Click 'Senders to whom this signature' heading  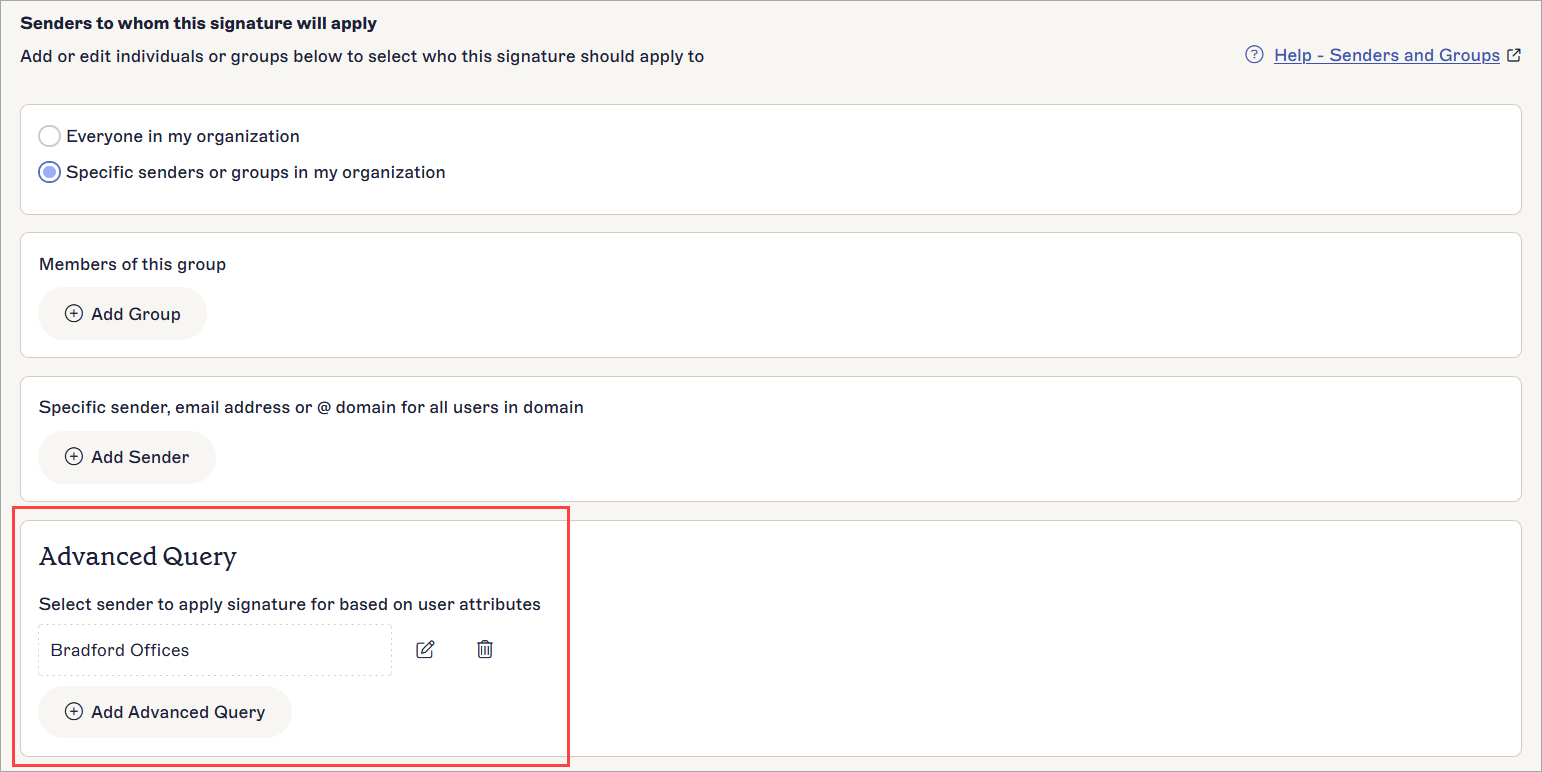pos(199,22)
